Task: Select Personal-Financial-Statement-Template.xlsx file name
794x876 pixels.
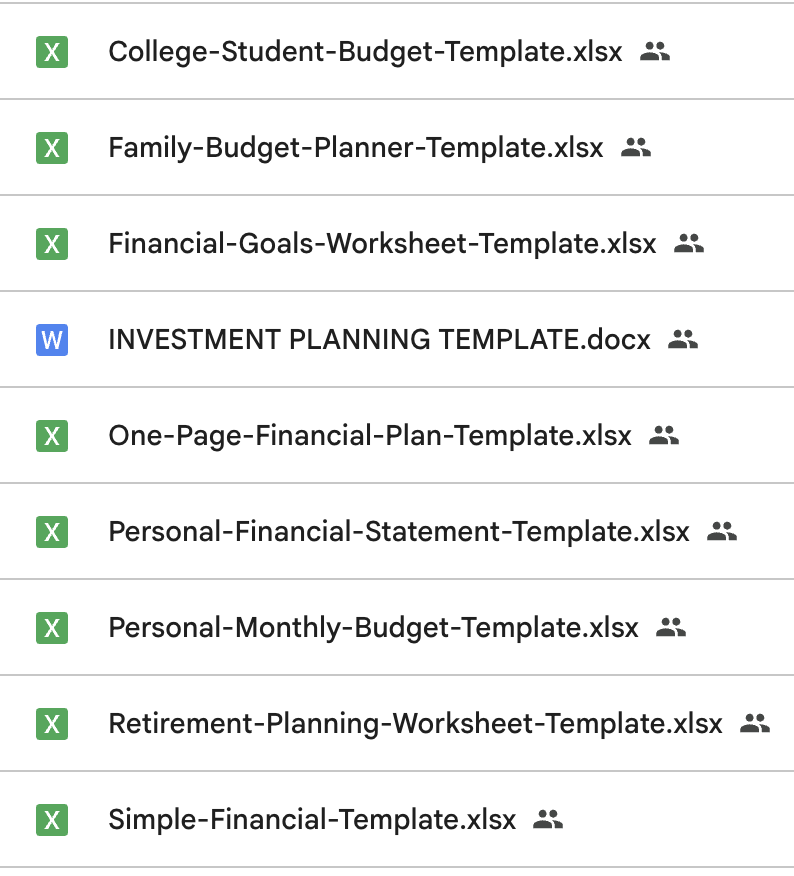Action: (399, 532)
